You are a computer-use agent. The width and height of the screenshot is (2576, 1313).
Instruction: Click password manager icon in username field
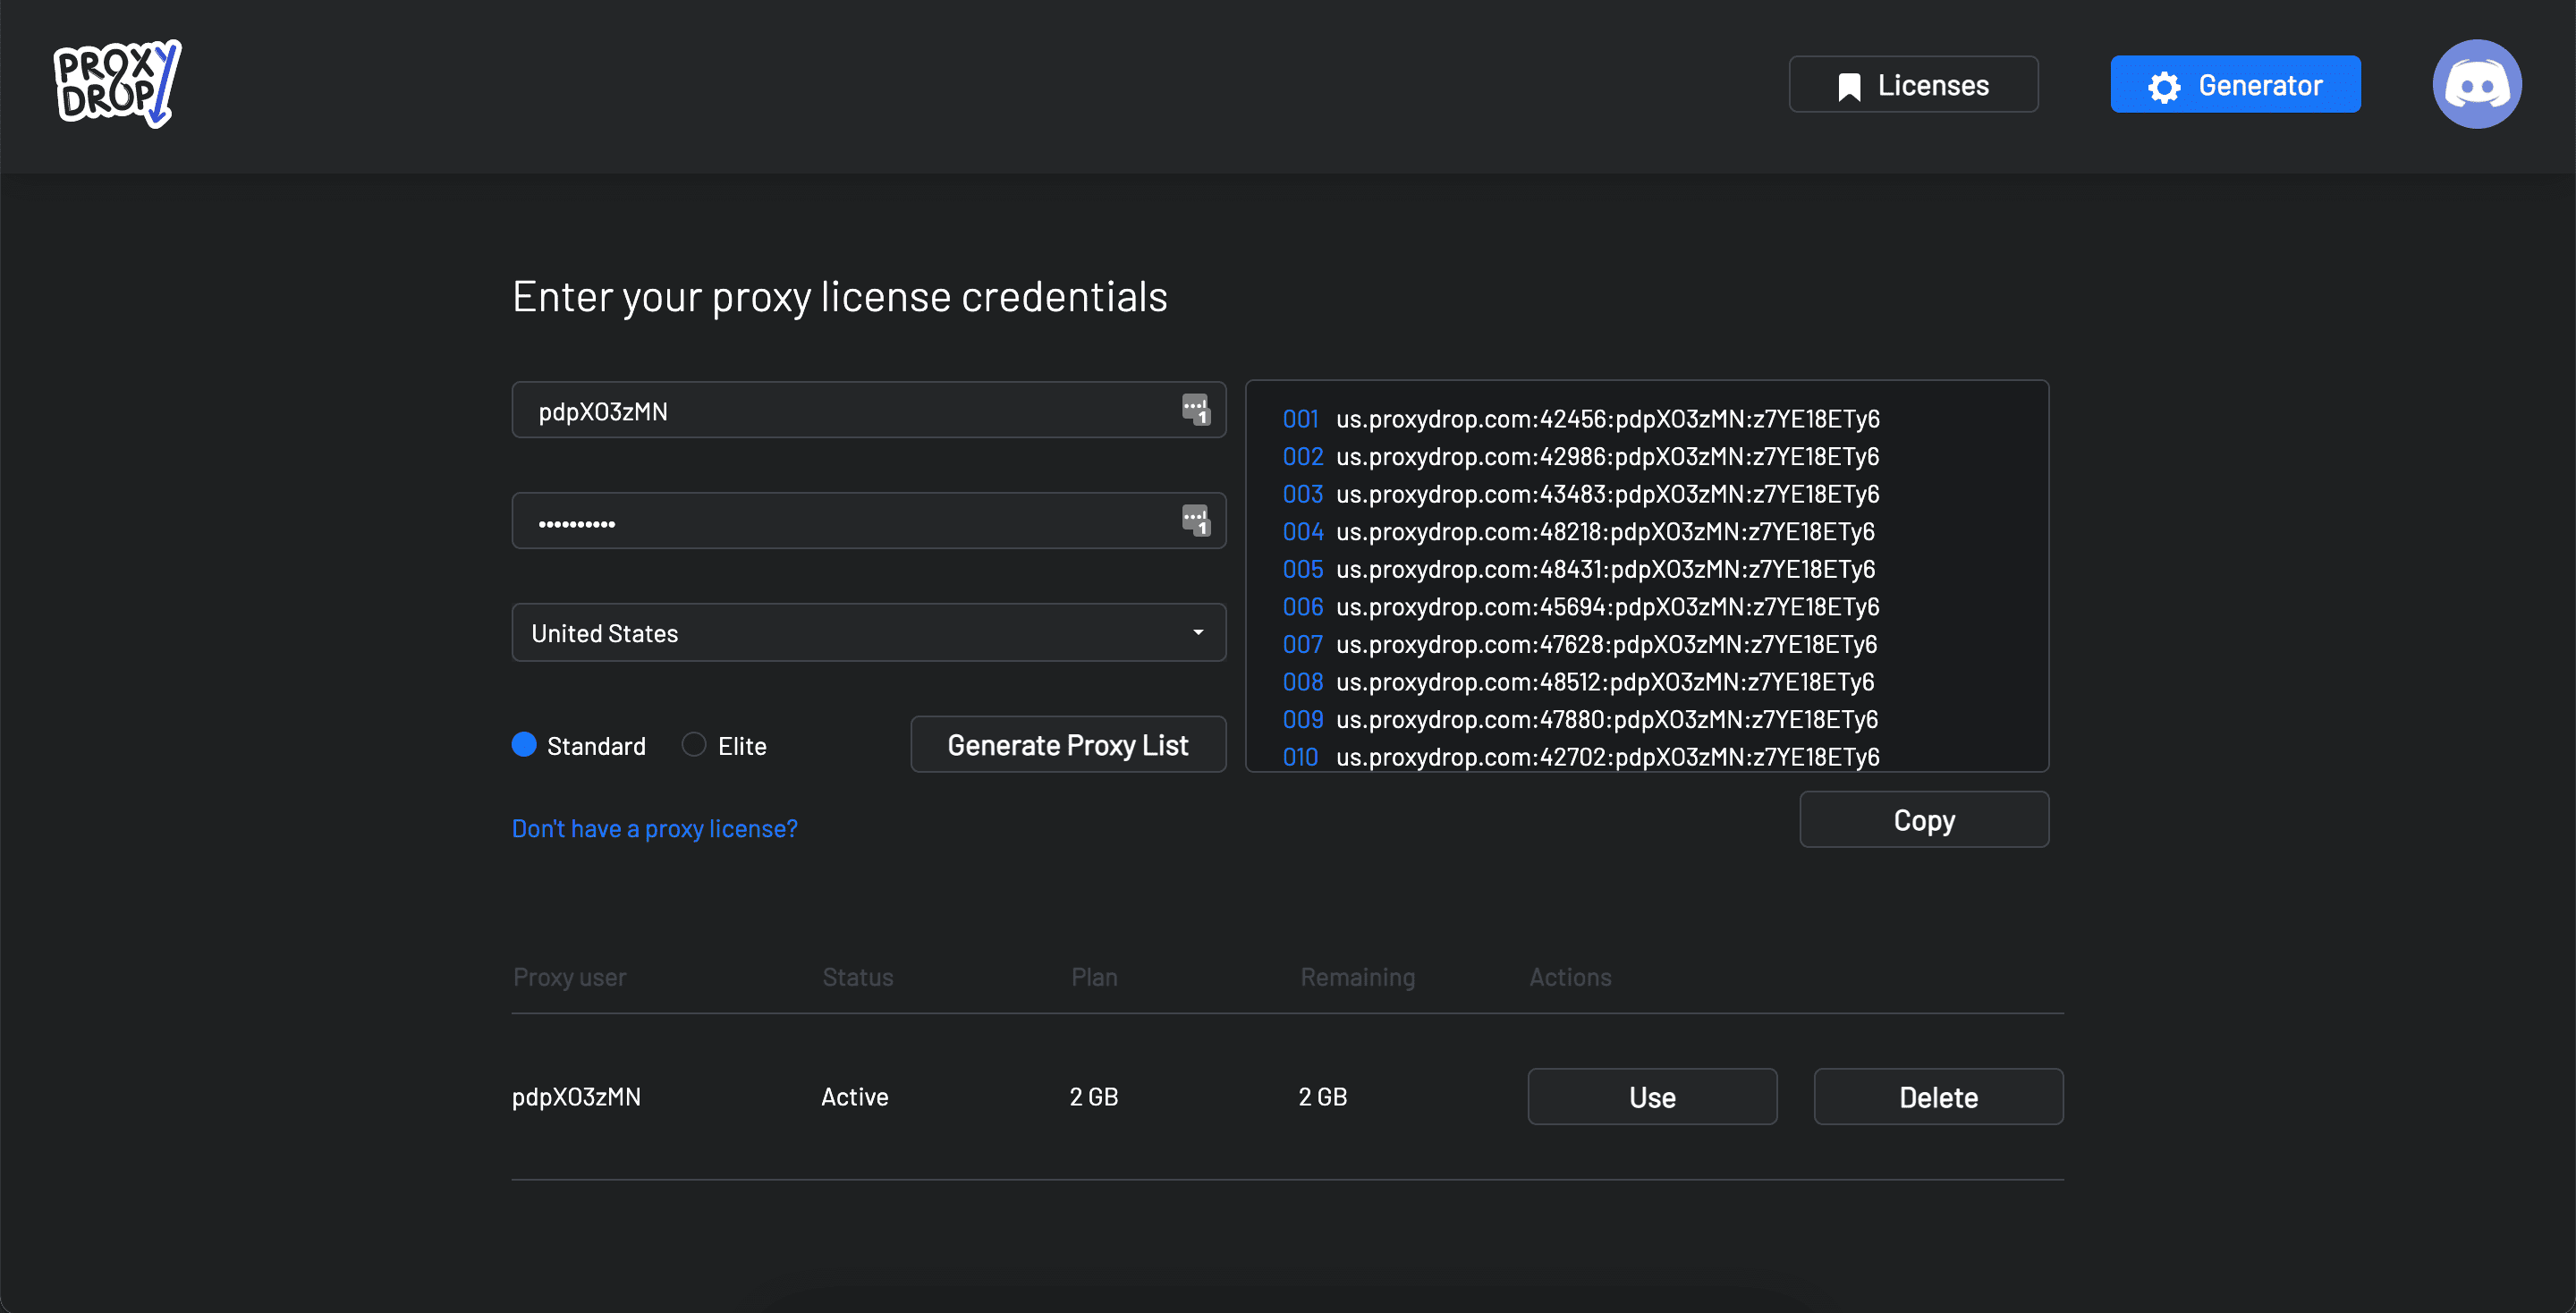1196,409
